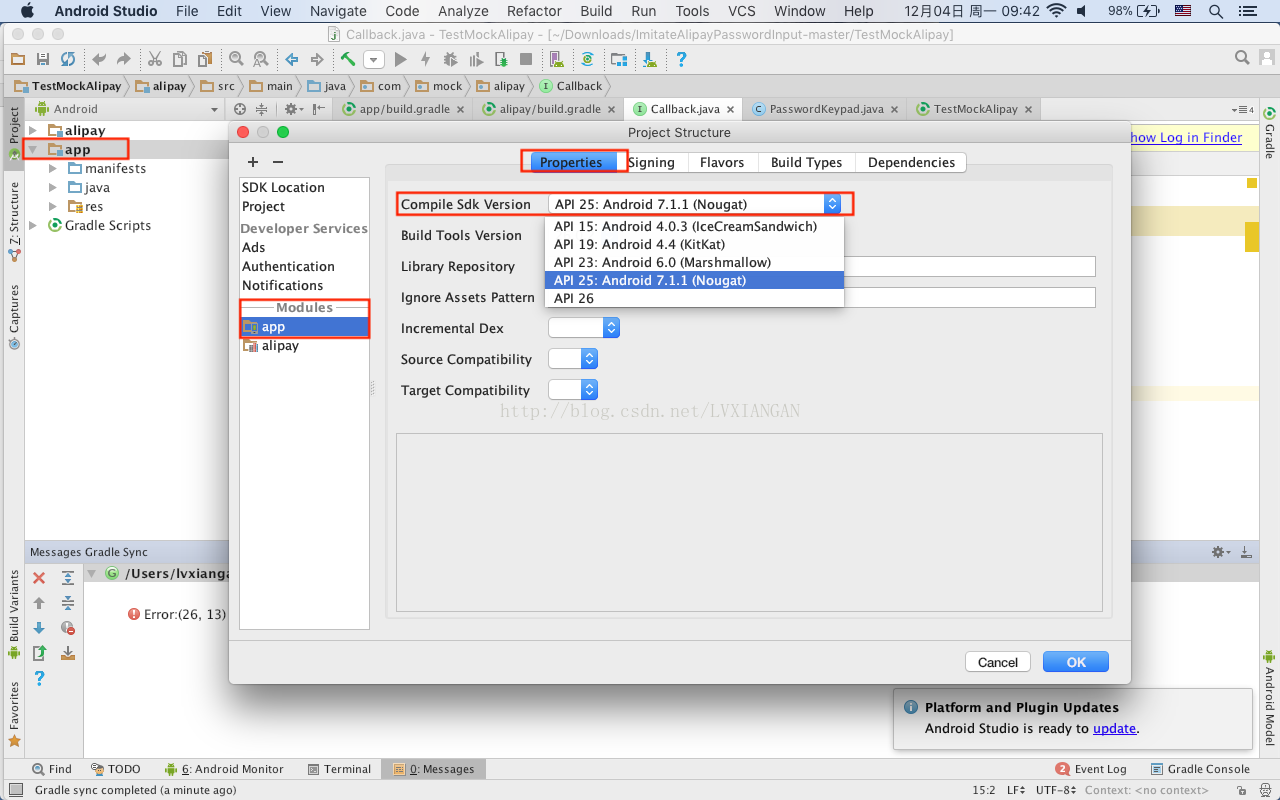Click the Export to Text File icon

click(39, 653)
